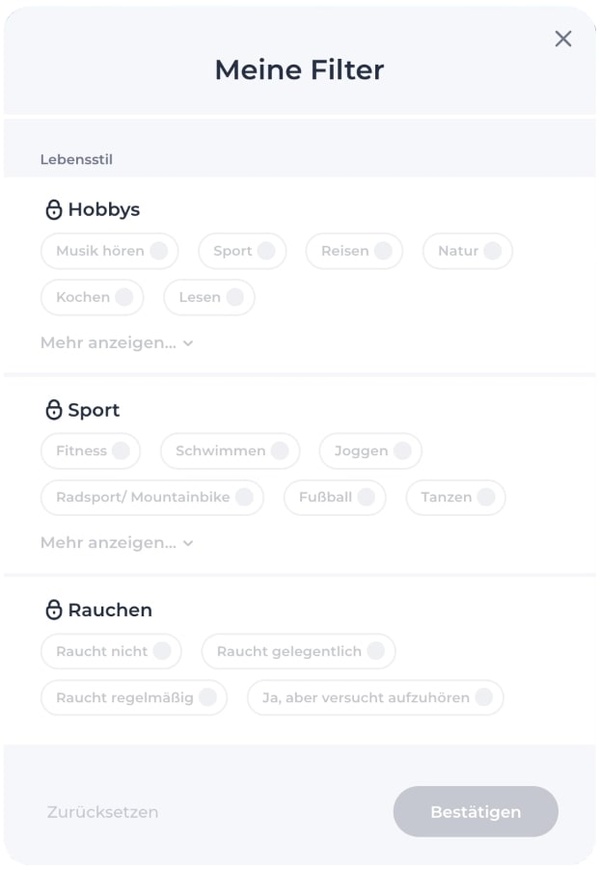Toggle the Fußball sport filter
Viewport: 600px width, 870px height.
334,497
